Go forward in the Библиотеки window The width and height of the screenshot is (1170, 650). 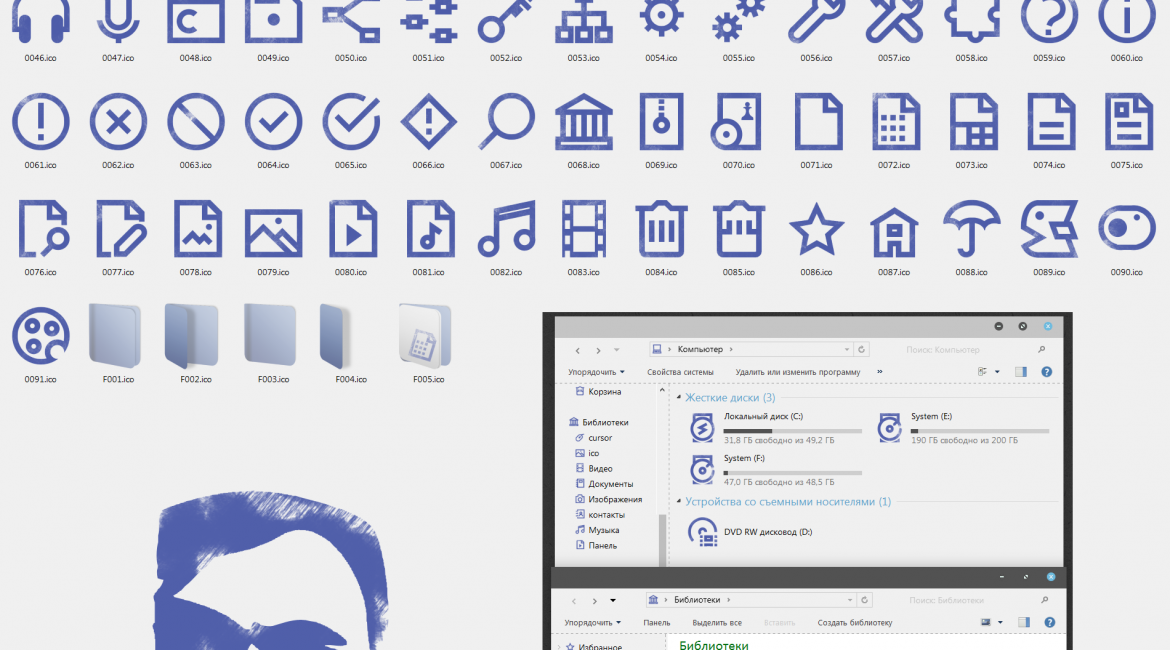click(x=595, y=601)
